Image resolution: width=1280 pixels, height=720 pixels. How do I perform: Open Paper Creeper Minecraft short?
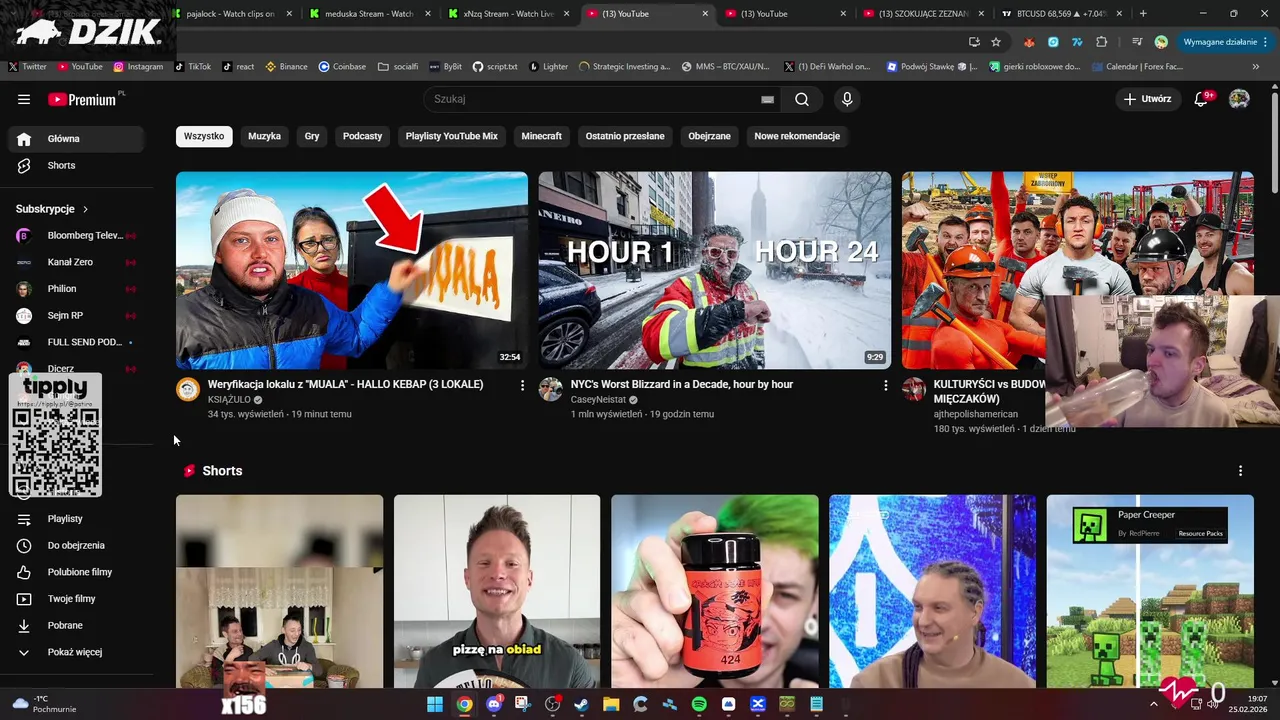(1150, 591)
